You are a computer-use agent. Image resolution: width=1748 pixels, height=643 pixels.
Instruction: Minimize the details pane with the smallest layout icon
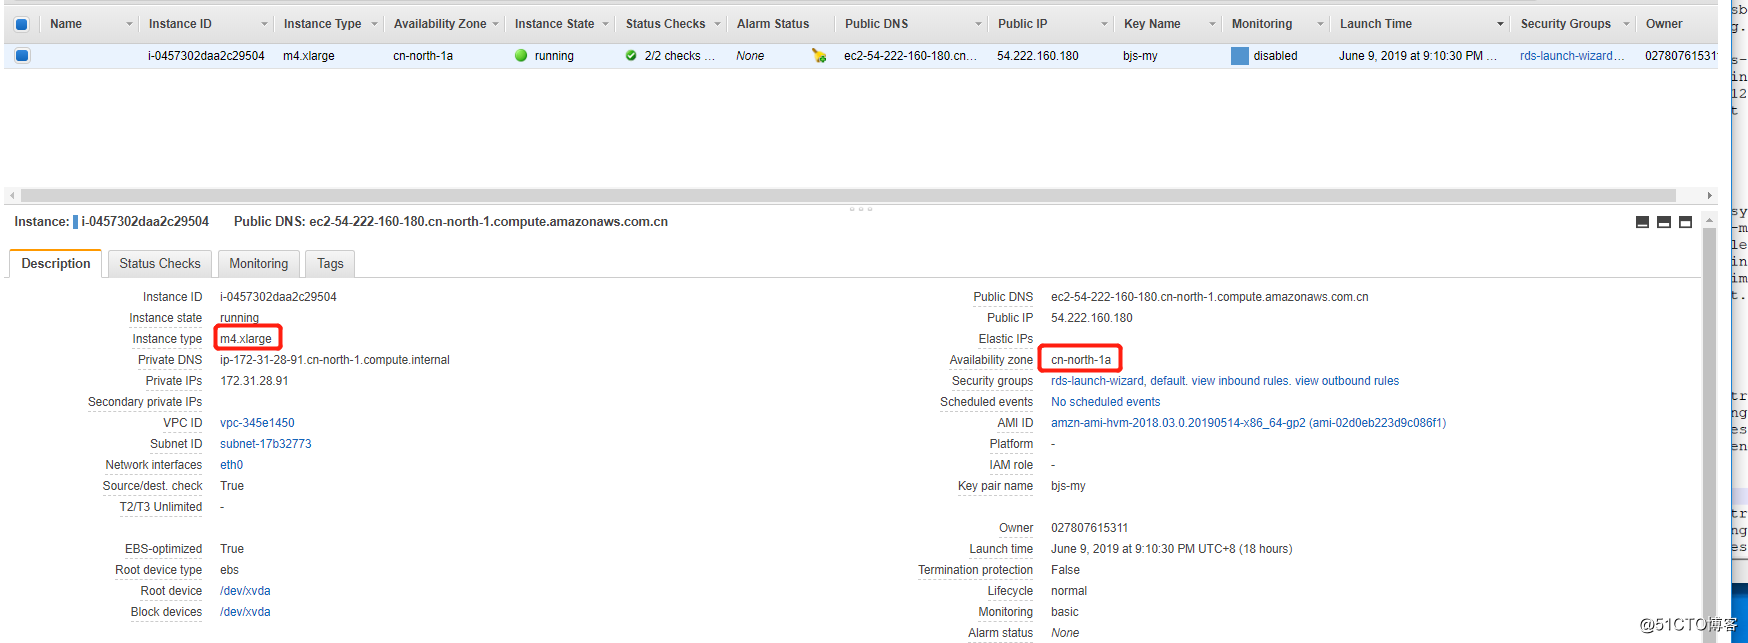click(1642, 222)
